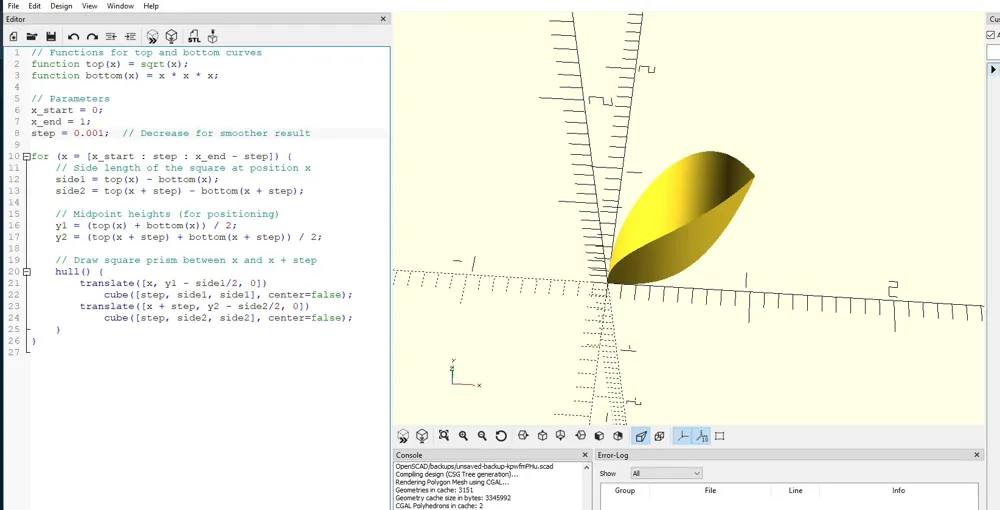1000x510 pixels.
Task: Switch to the Bottom view
Action: tap(561, 436)
